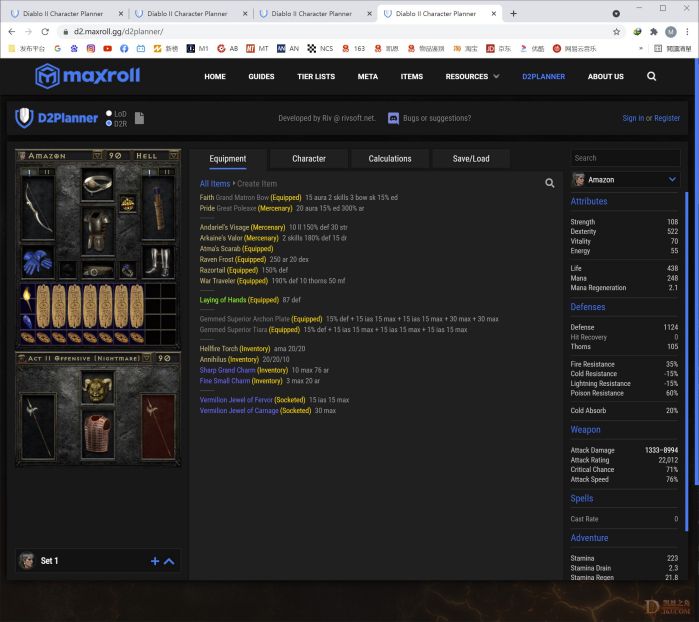
Task: Open the War Traveler boots slot
Action: (x=158, y=261)
